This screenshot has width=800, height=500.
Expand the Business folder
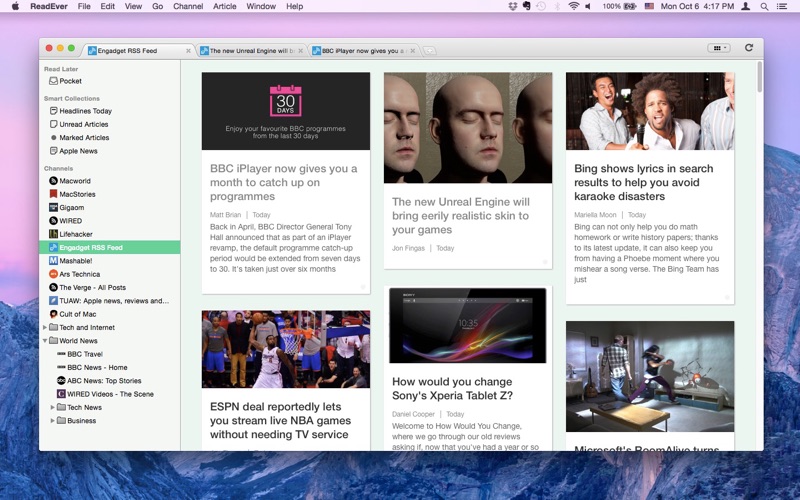coord(53,420)
